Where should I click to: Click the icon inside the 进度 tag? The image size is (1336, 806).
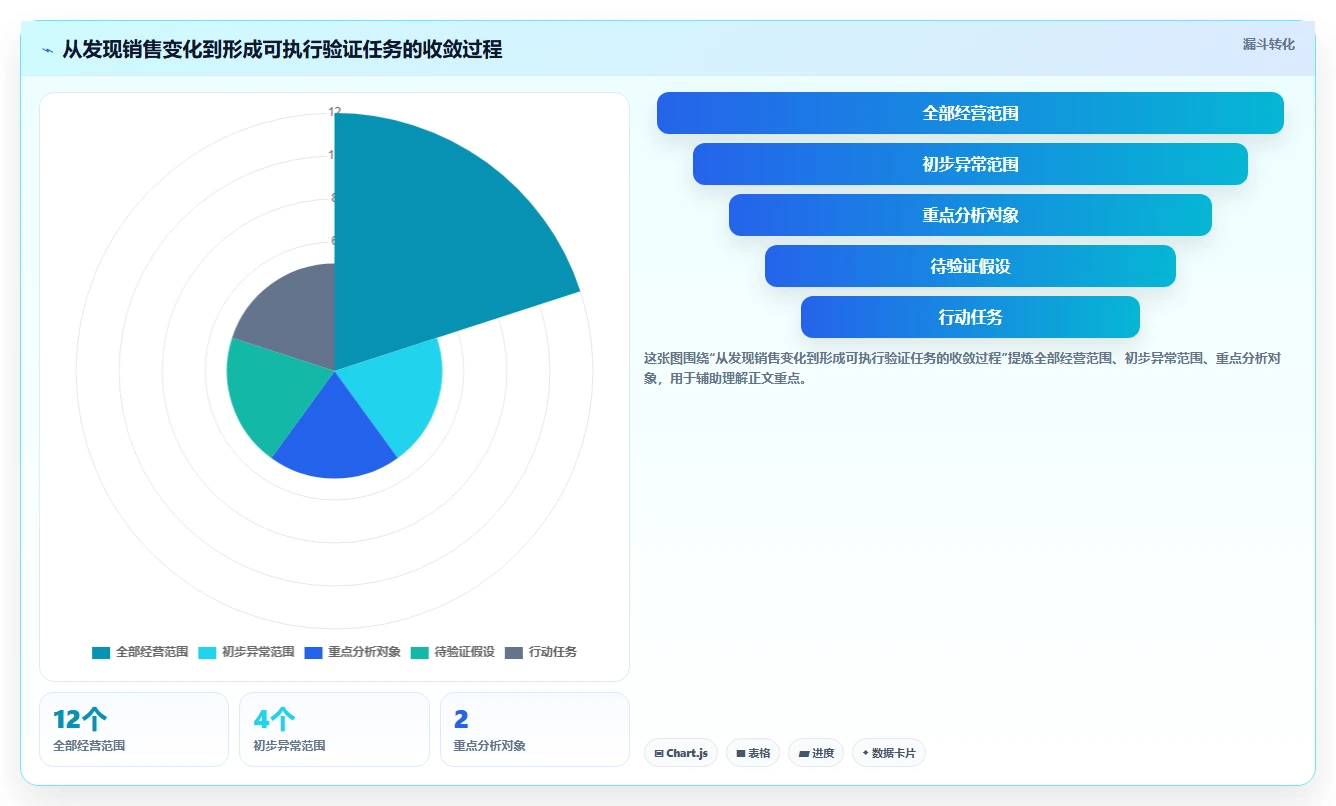[x=803, y=753]
